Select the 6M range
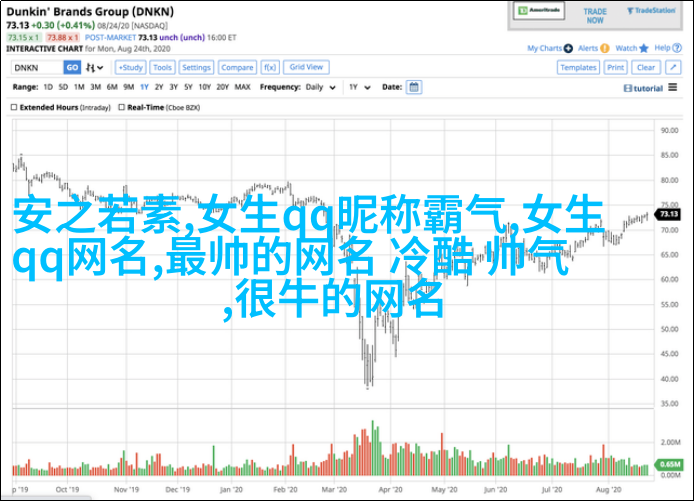This screenshot has height=502, width=695. (x=112, y=87)
